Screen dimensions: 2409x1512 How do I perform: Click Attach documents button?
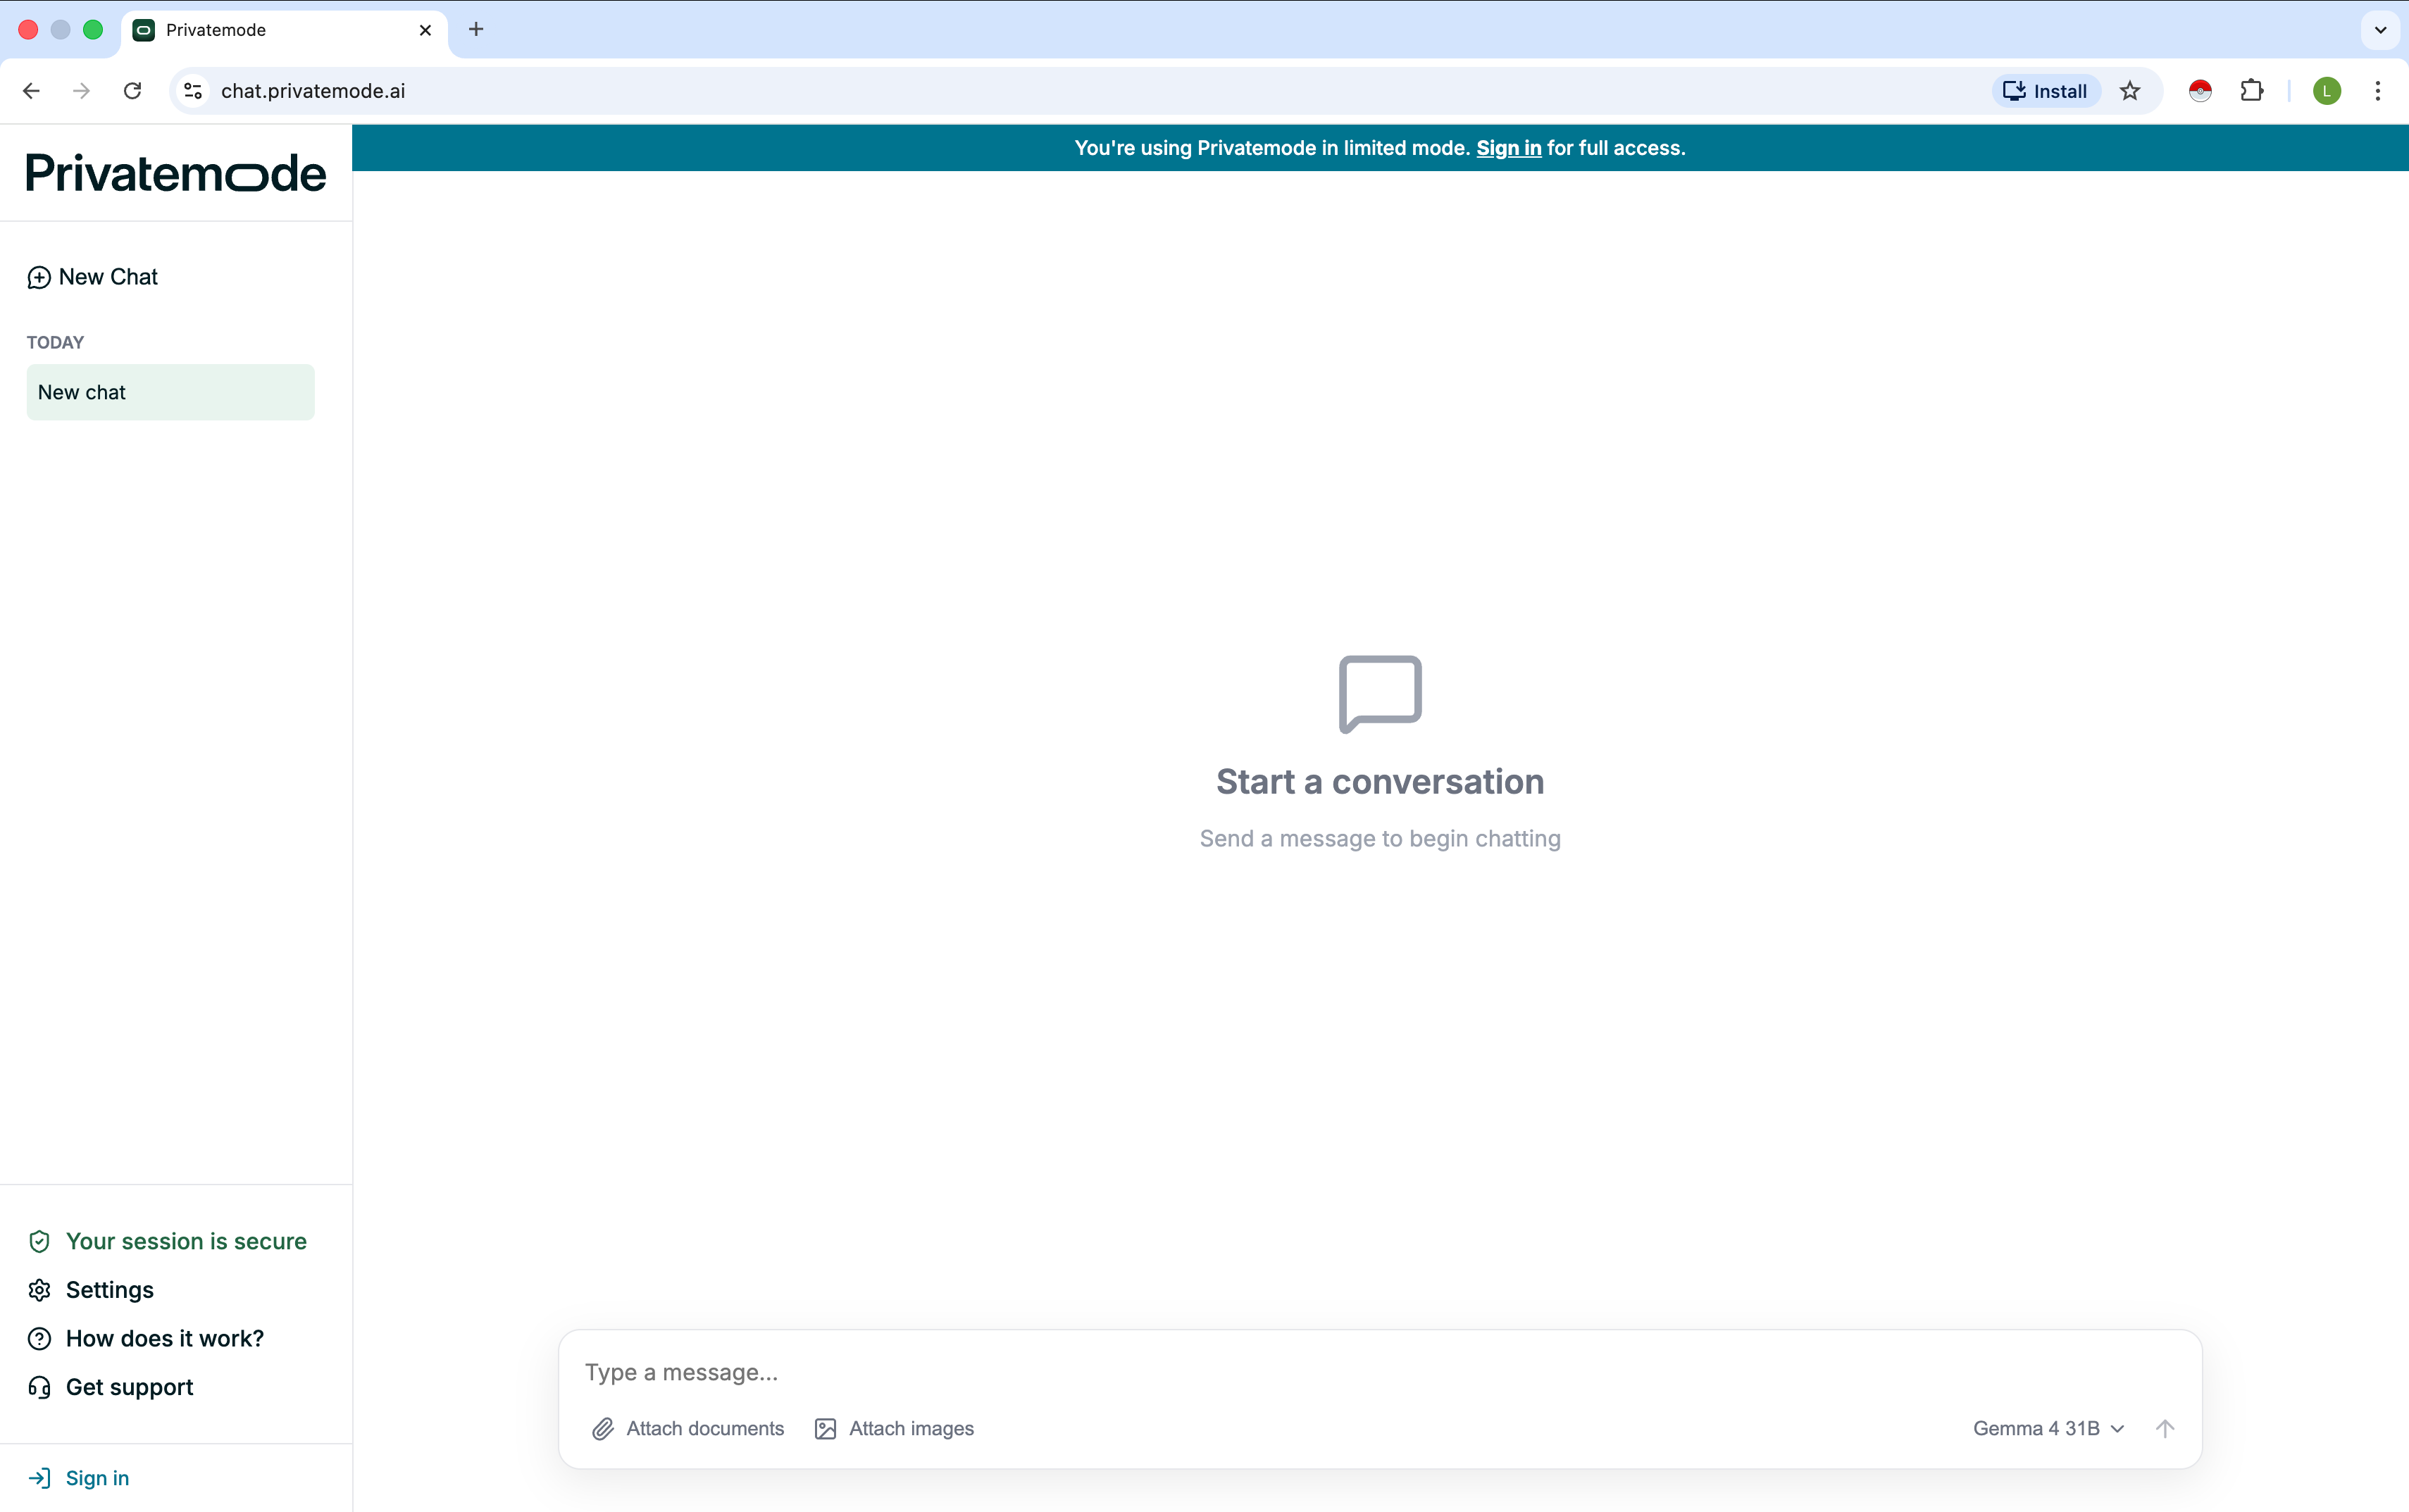pyautogui.click(x=688, y=1429)
